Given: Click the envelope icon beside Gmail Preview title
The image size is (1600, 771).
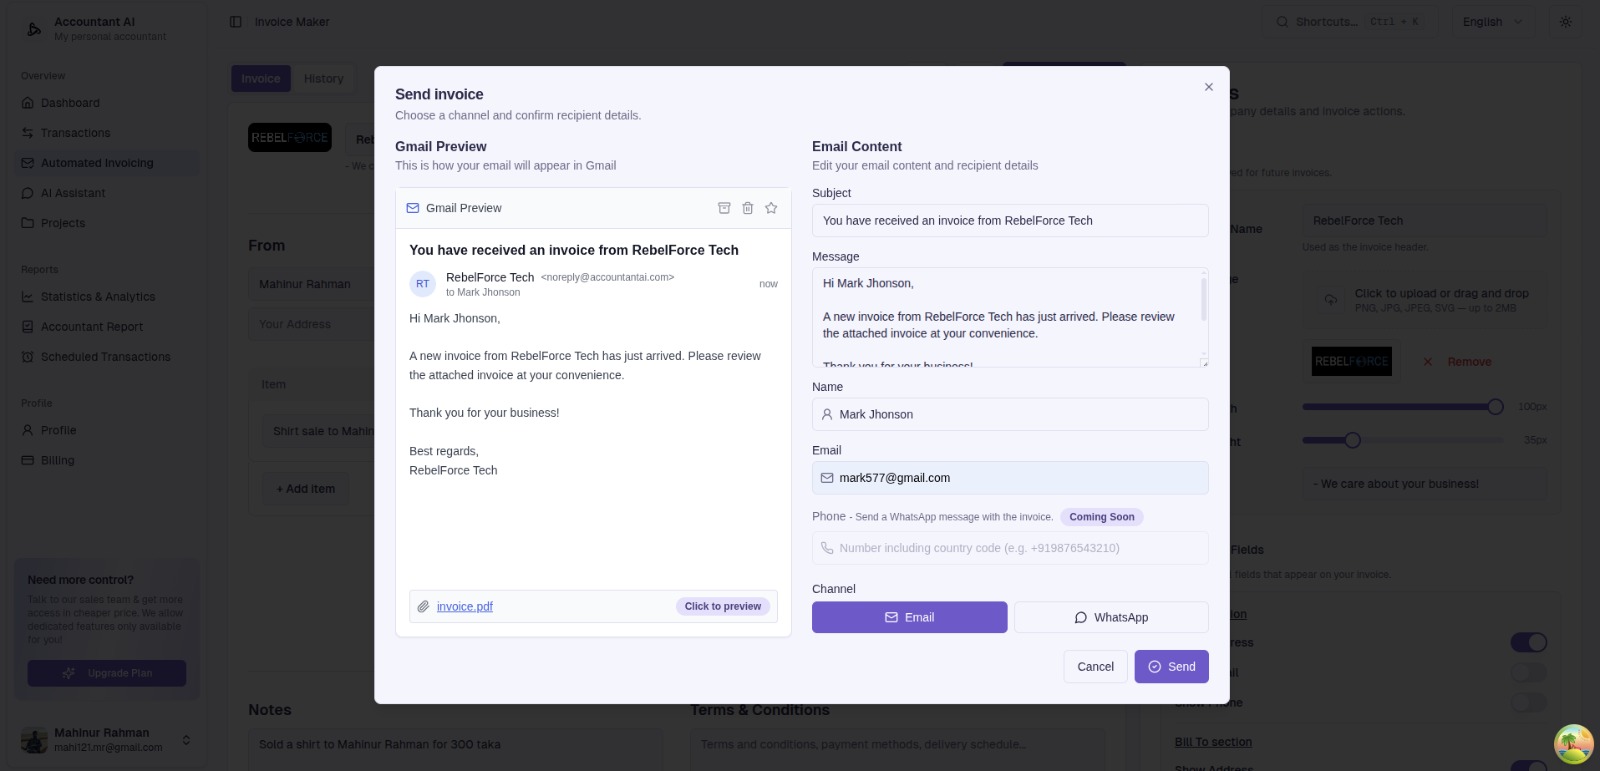Looking at the screenshot, I should (x=413, y=208).
